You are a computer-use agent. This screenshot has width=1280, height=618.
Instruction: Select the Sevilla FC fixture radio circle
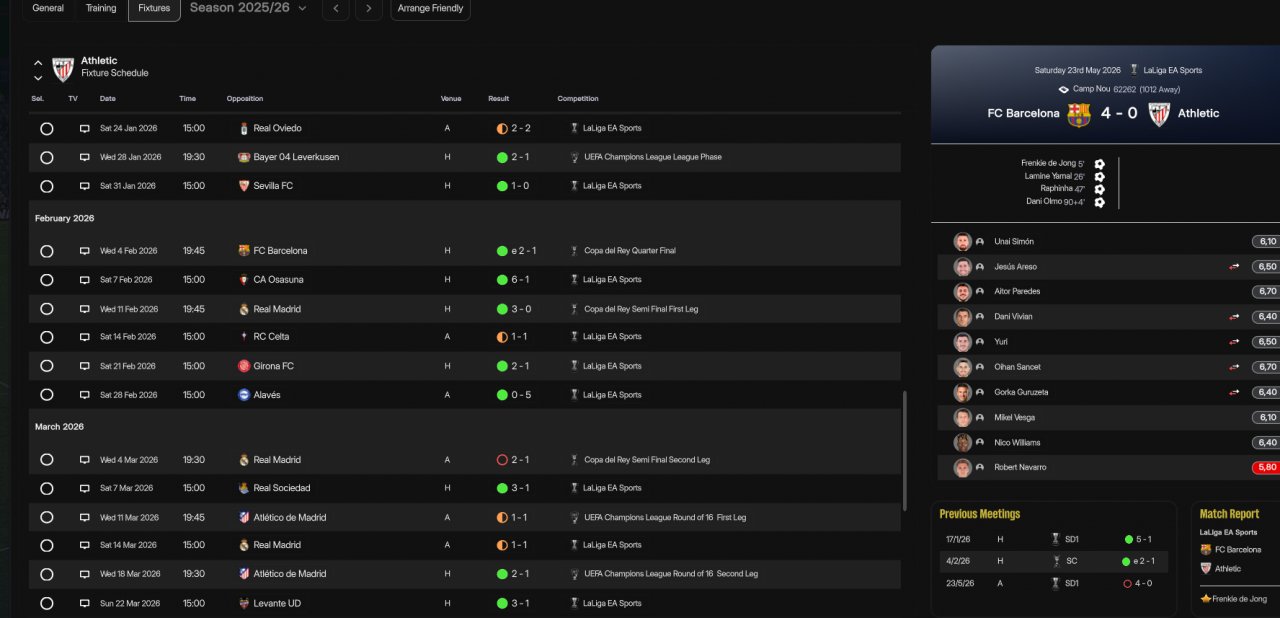pos(46,186)
